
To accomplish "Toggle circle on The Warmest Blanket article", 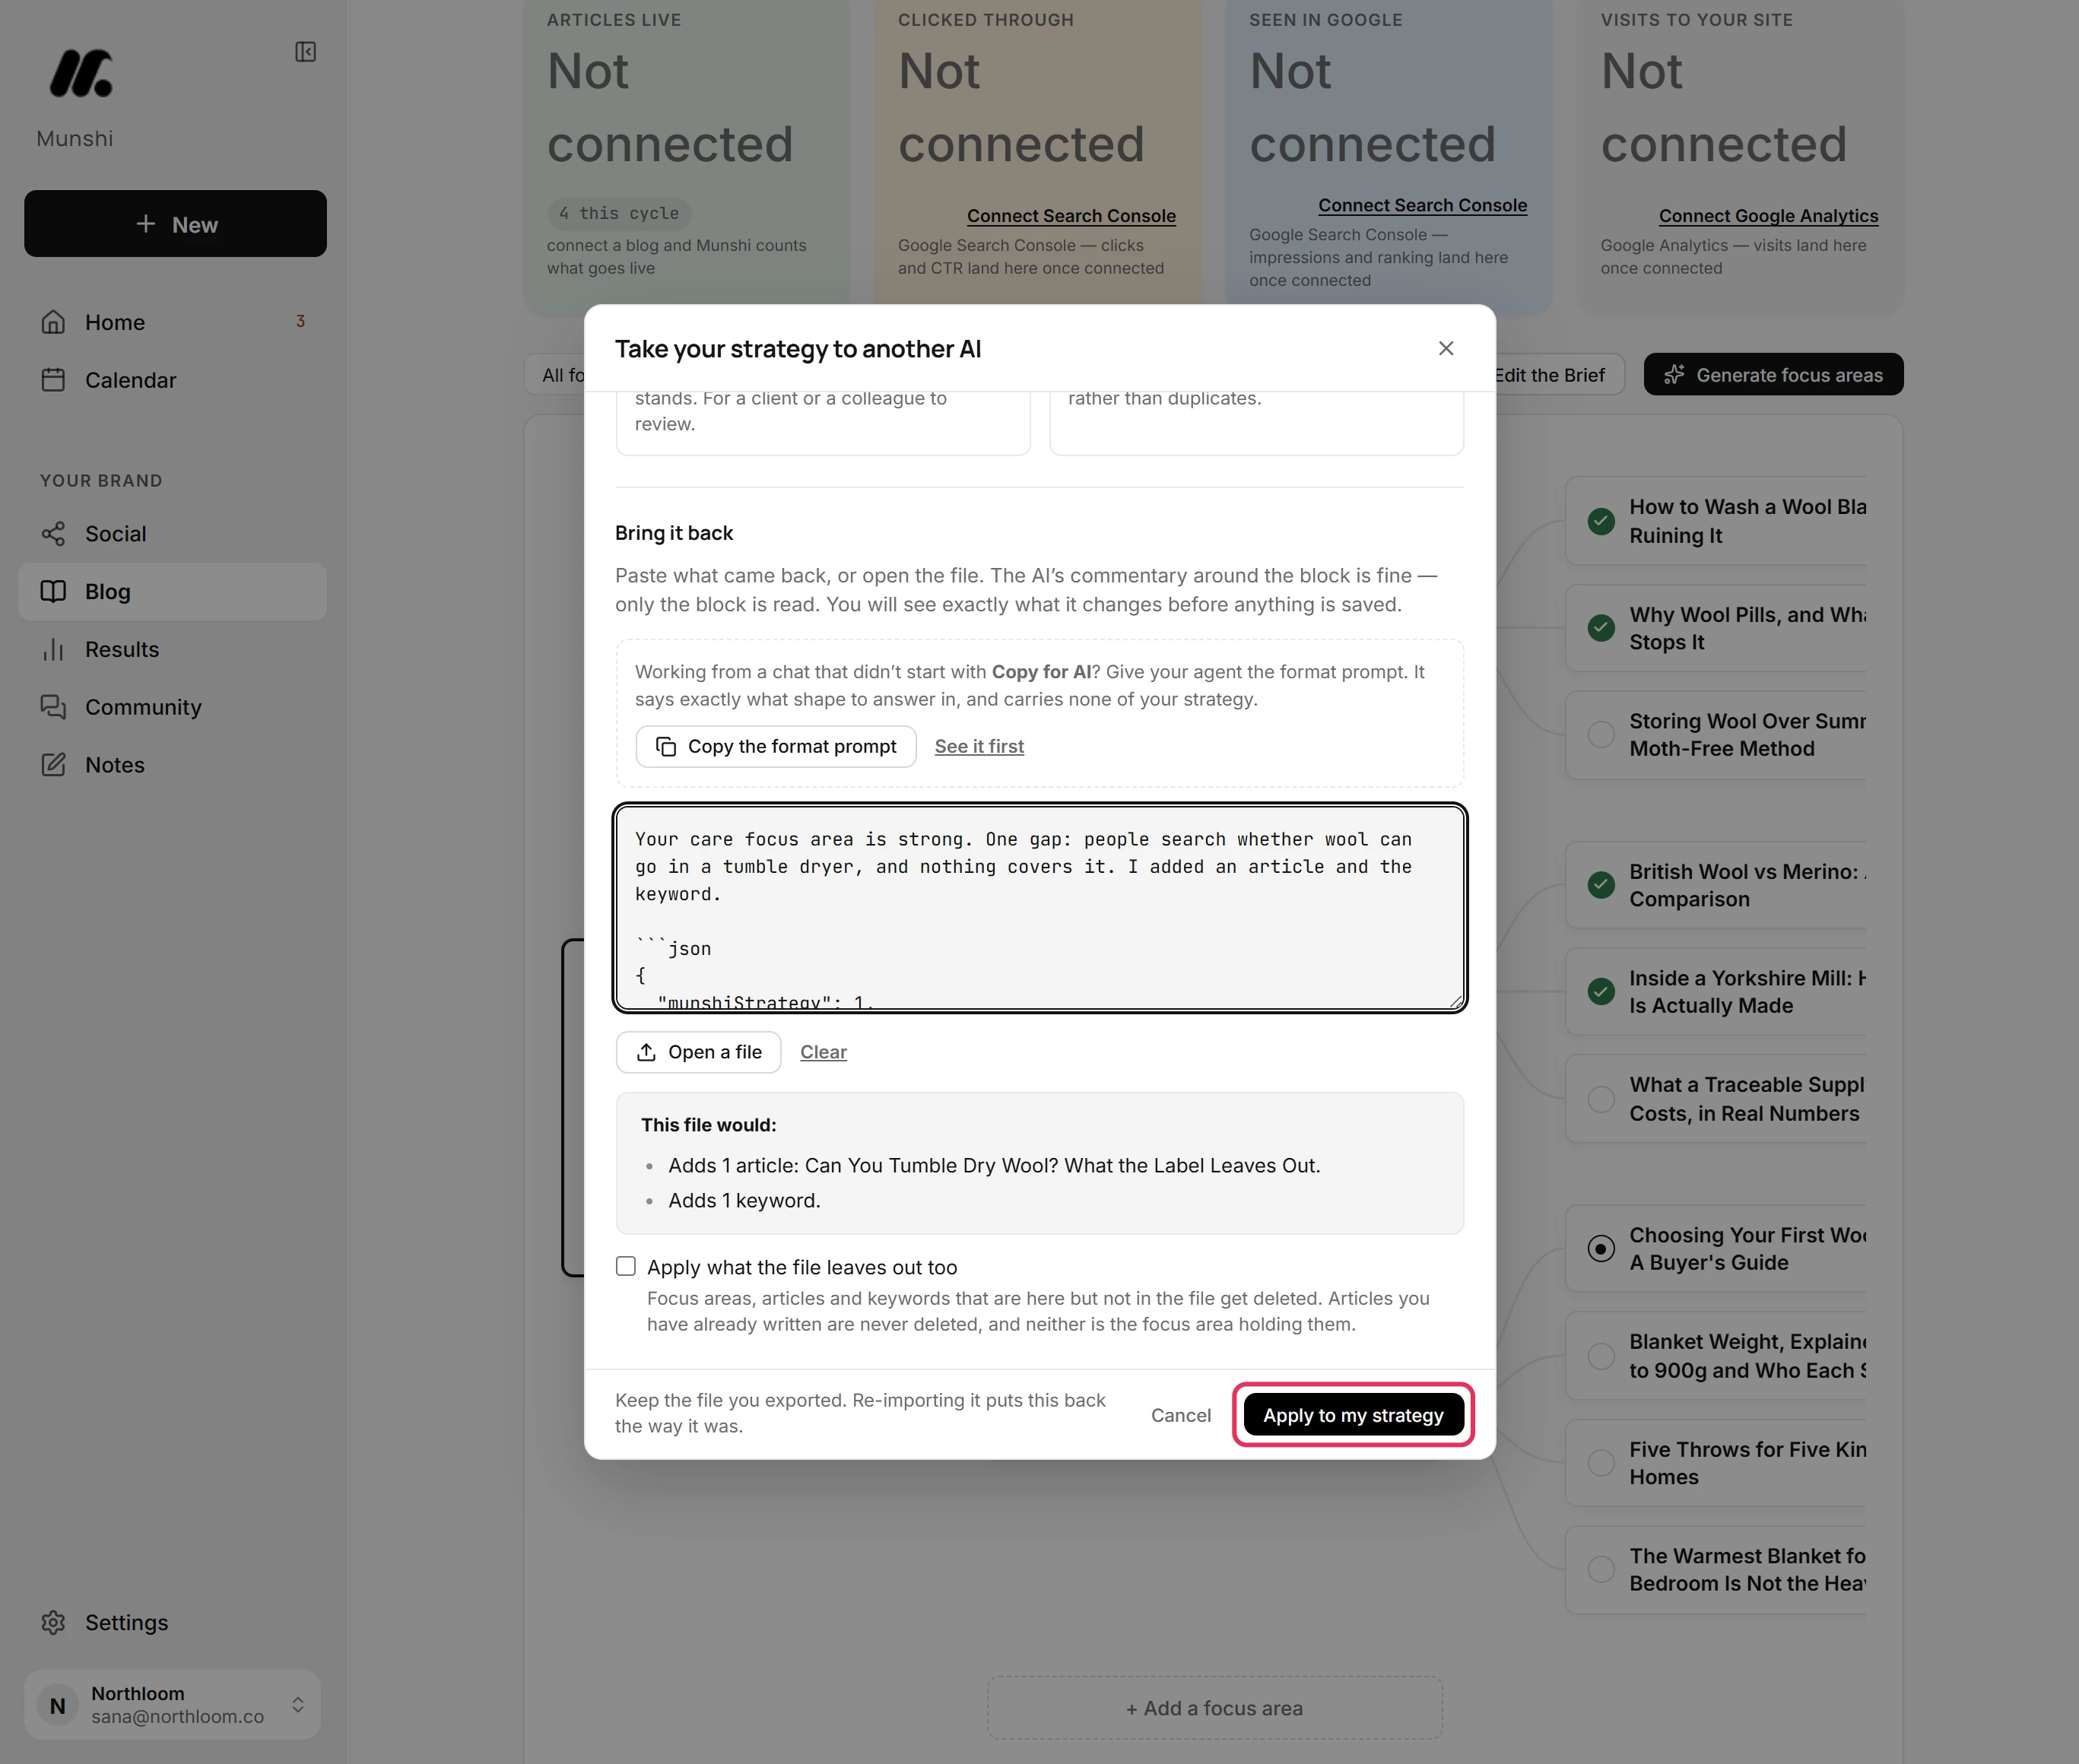I will tap(1601, 1570).
